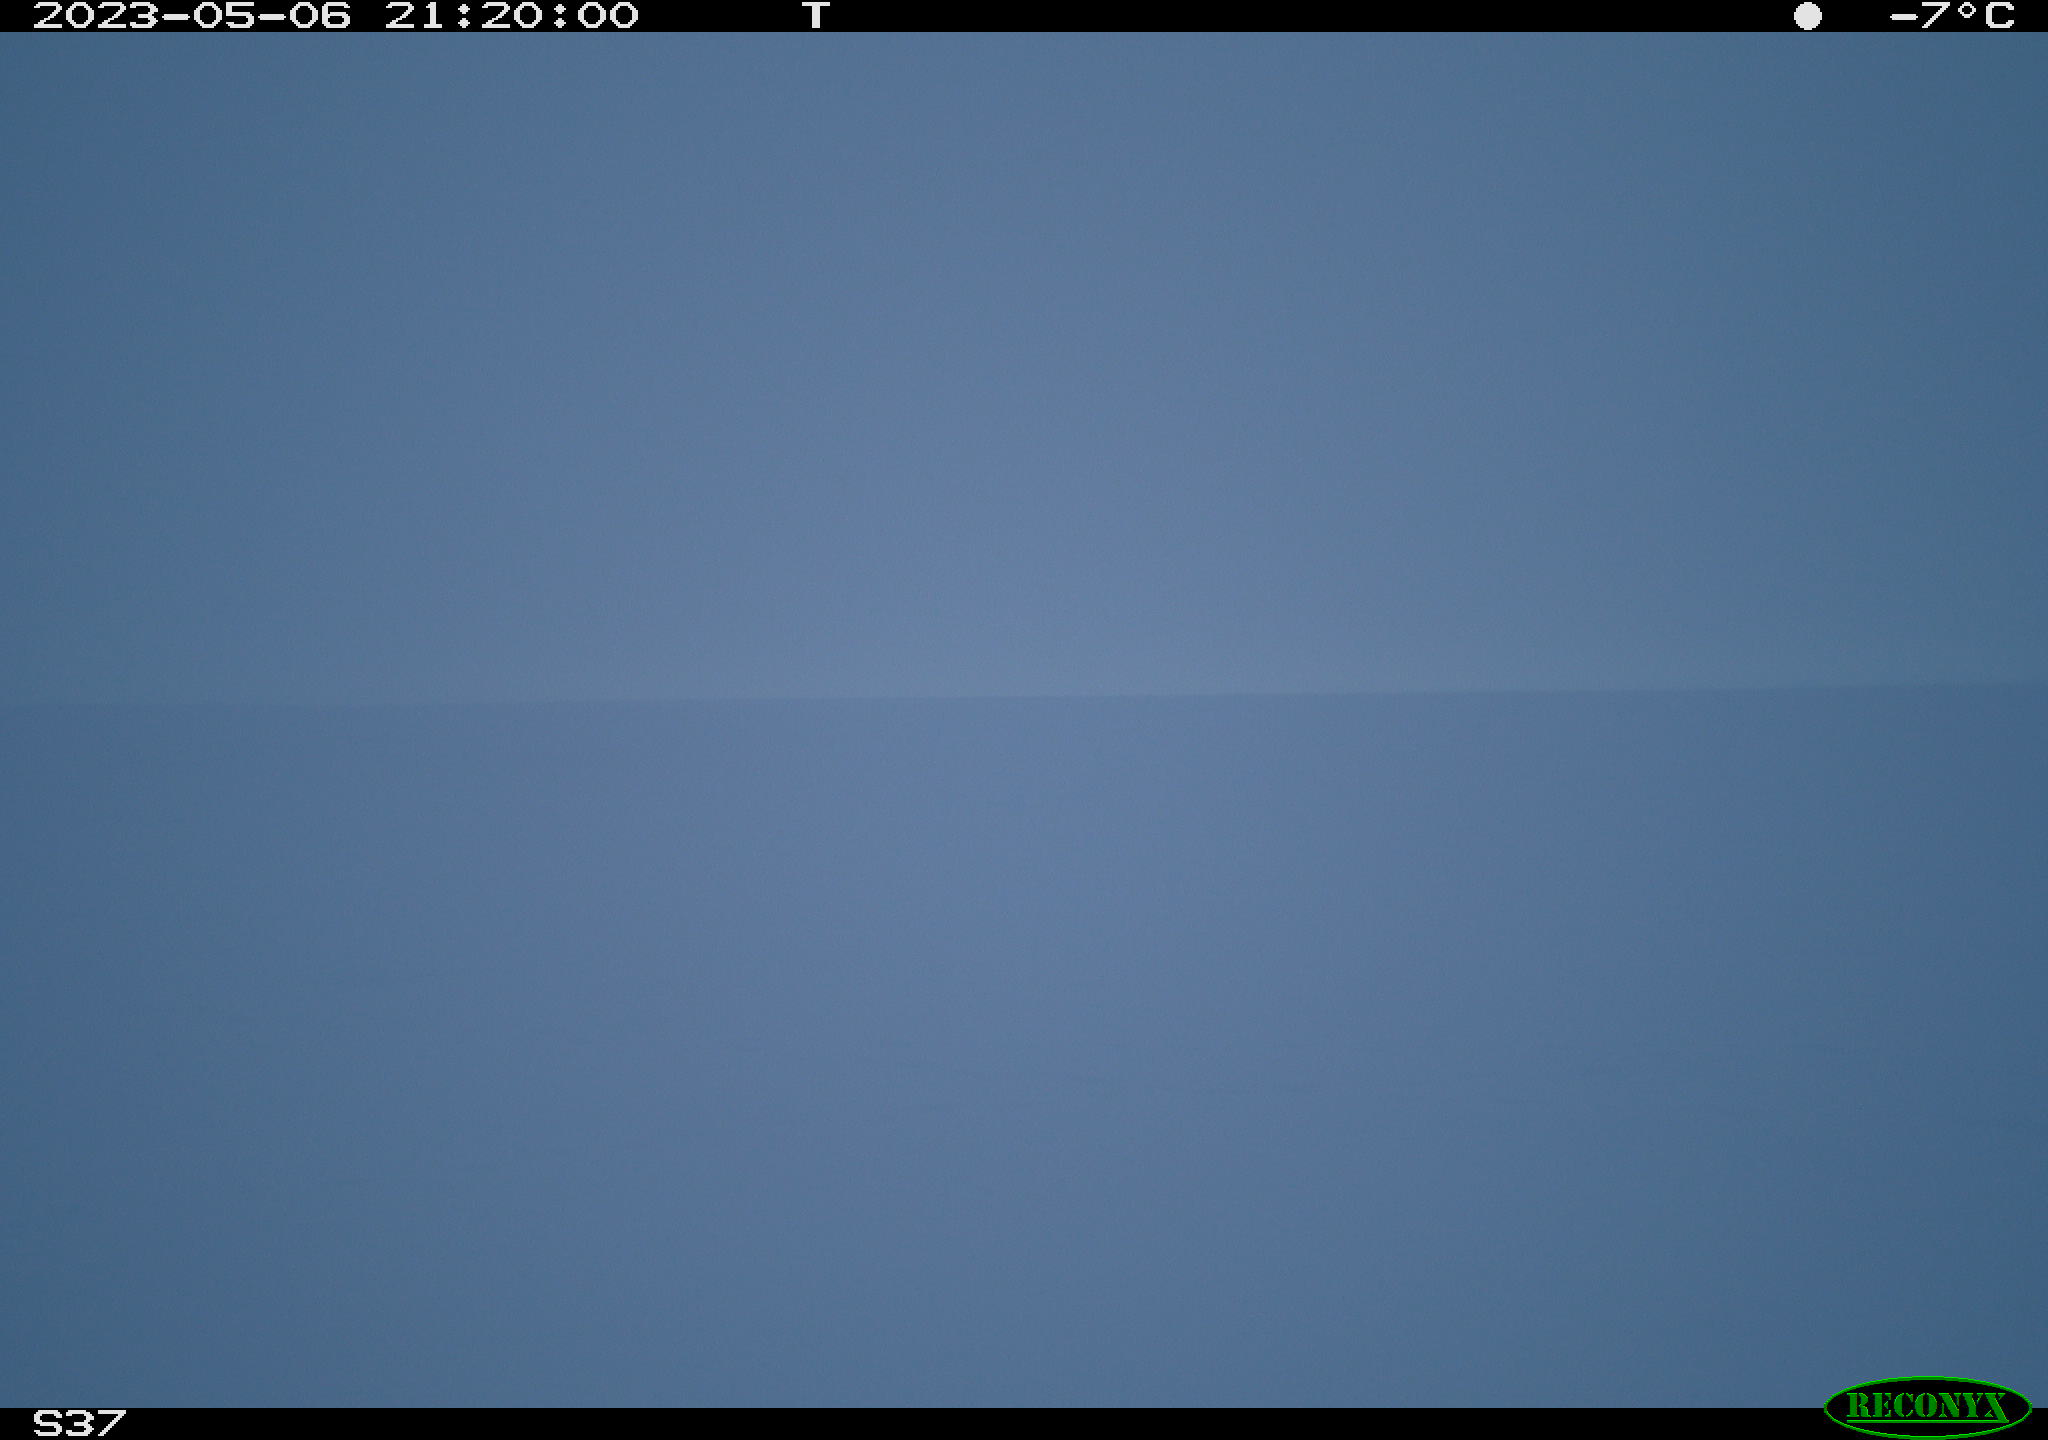Click the seconds value 00 in time
The image size is (2048, 1440).
(x=608, y=16)
